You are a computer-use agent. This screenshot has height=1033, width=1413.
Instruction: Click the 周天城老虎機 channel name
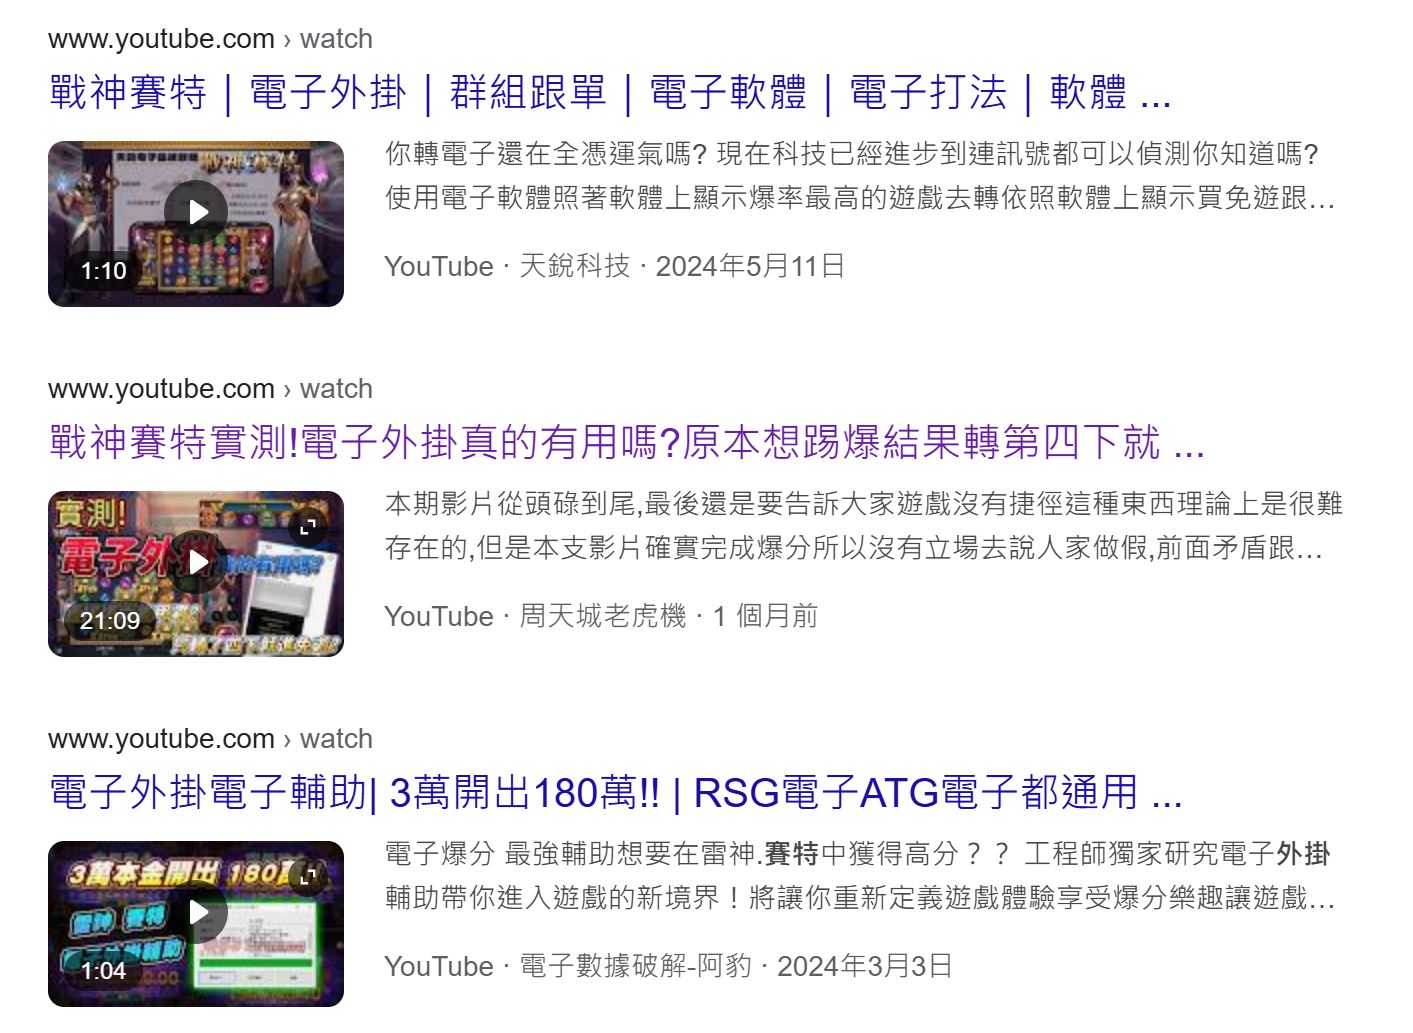pyautogui.click(x=603, y=616)
